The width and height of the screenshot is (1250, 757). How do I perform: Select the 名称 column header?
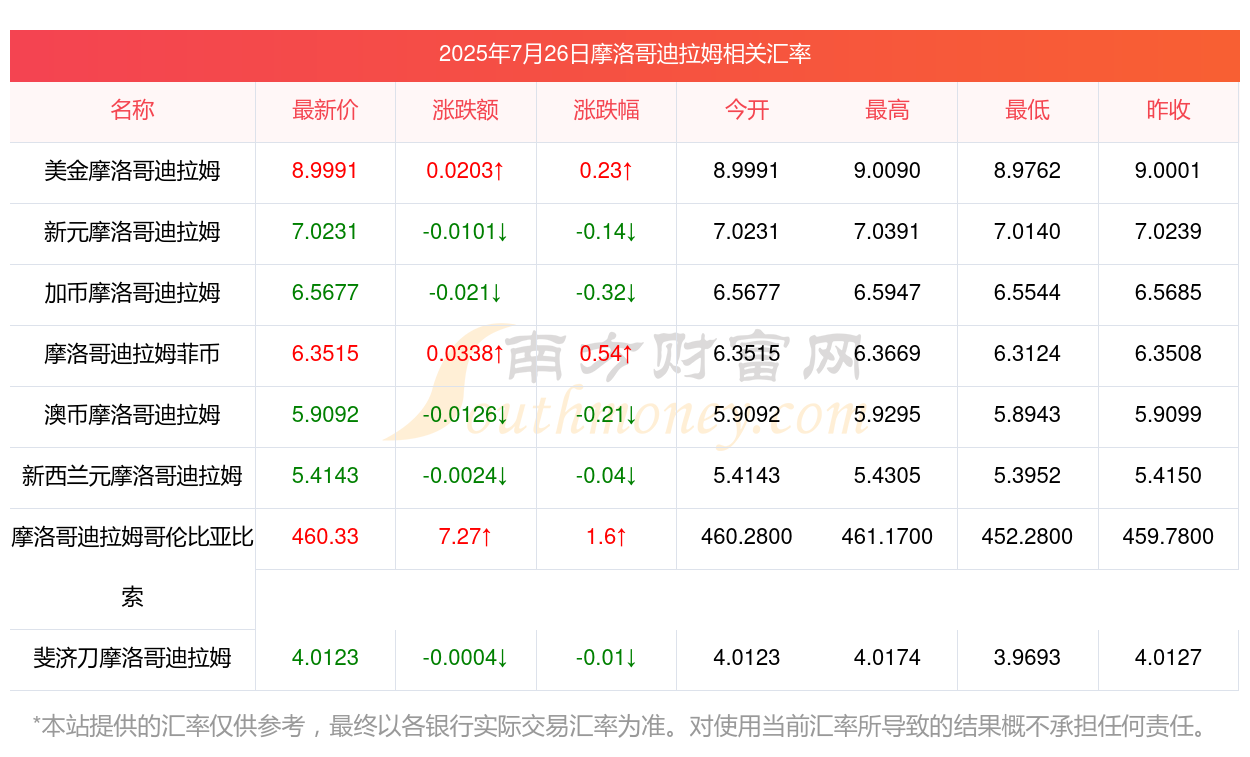tap(132, 110)
